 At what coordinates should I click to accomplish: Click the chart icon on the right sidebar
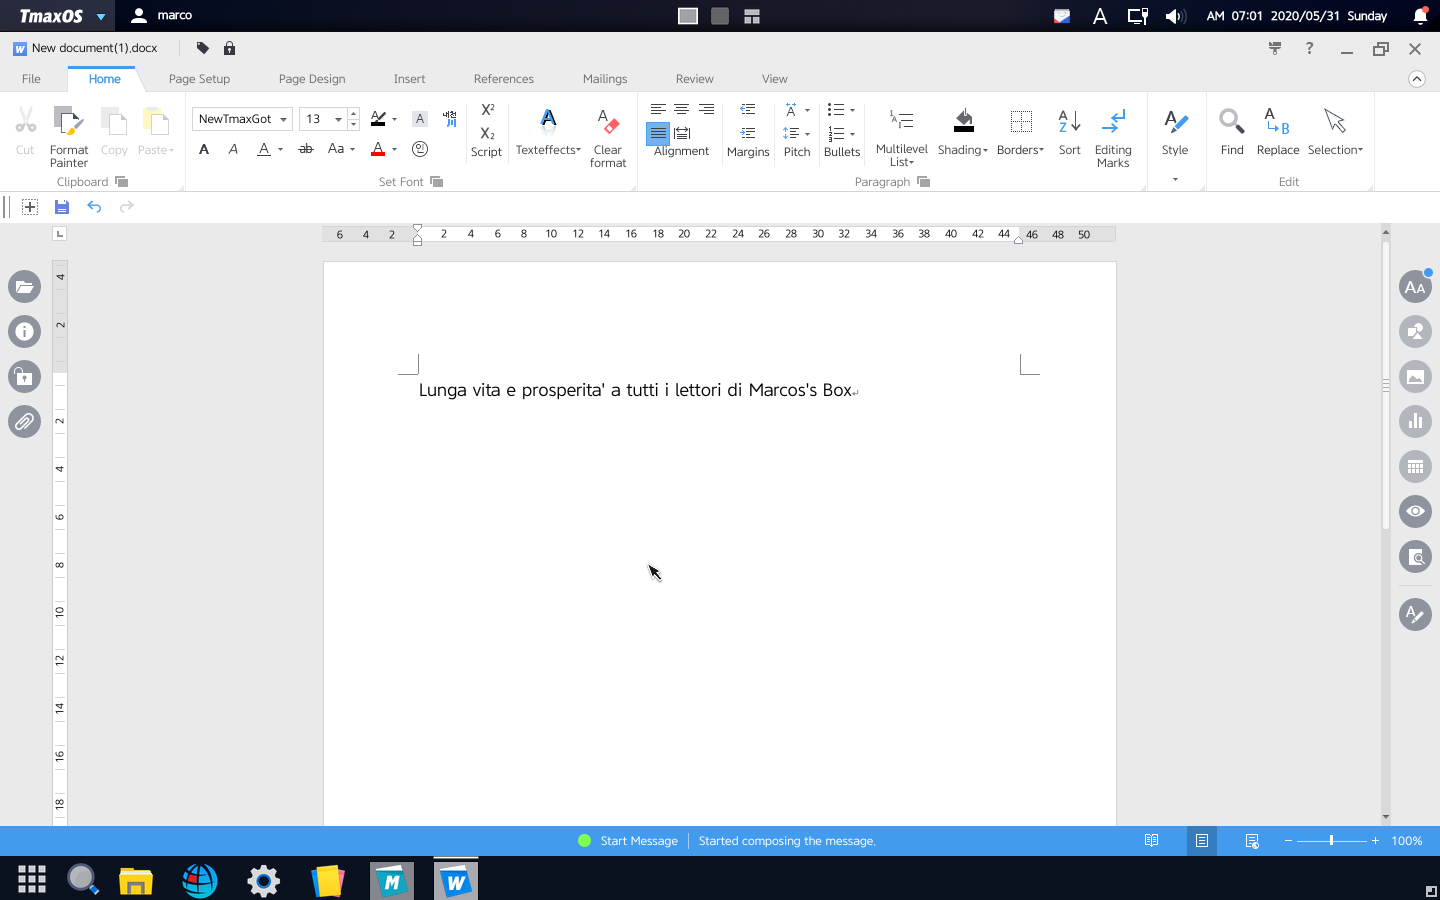1414,421
